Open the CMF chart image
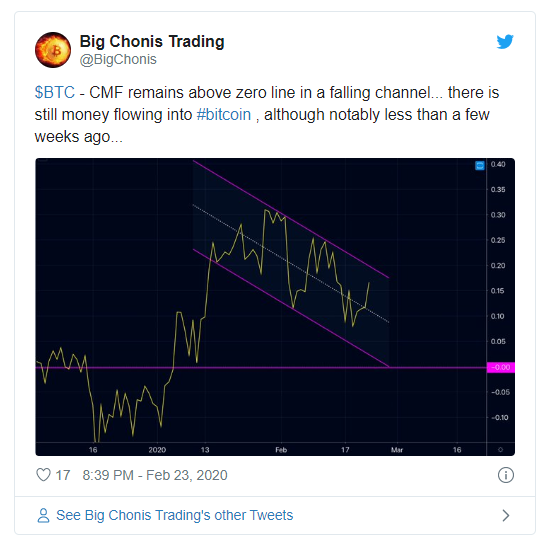Image resolution: width=548 pixels, height=550 pixels. coord(275,307)
